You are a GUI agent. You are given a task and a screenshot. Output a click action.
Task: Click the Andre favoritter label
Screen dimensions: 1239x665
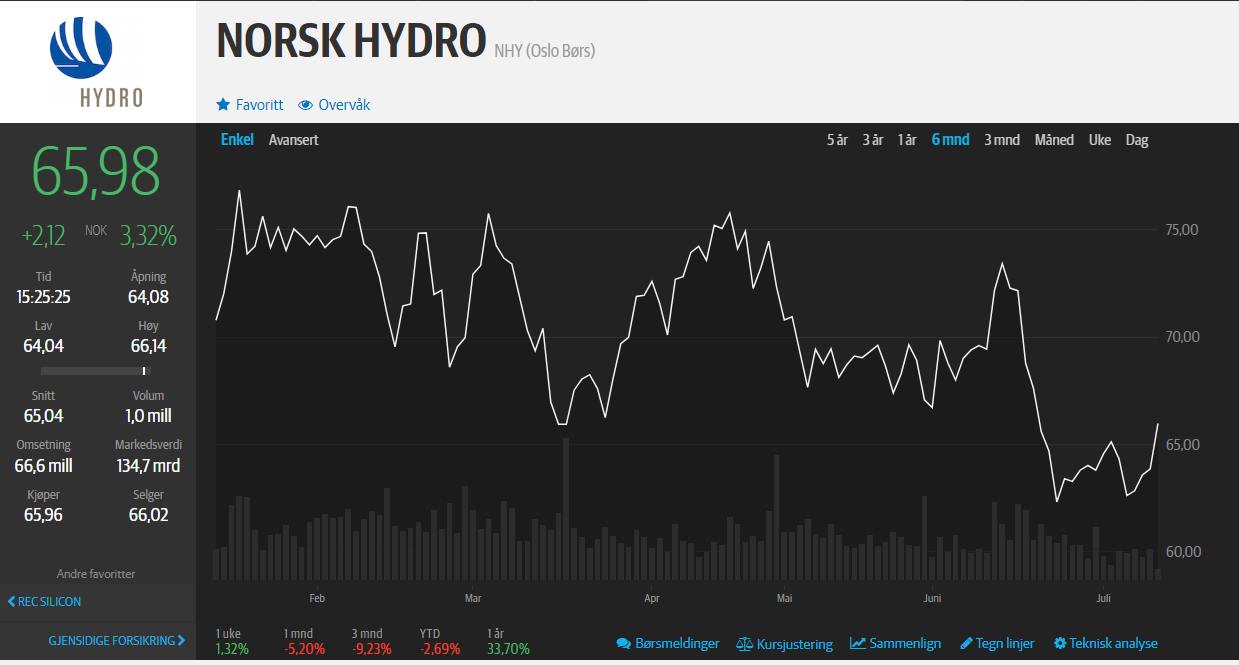(x=96, y=574)
